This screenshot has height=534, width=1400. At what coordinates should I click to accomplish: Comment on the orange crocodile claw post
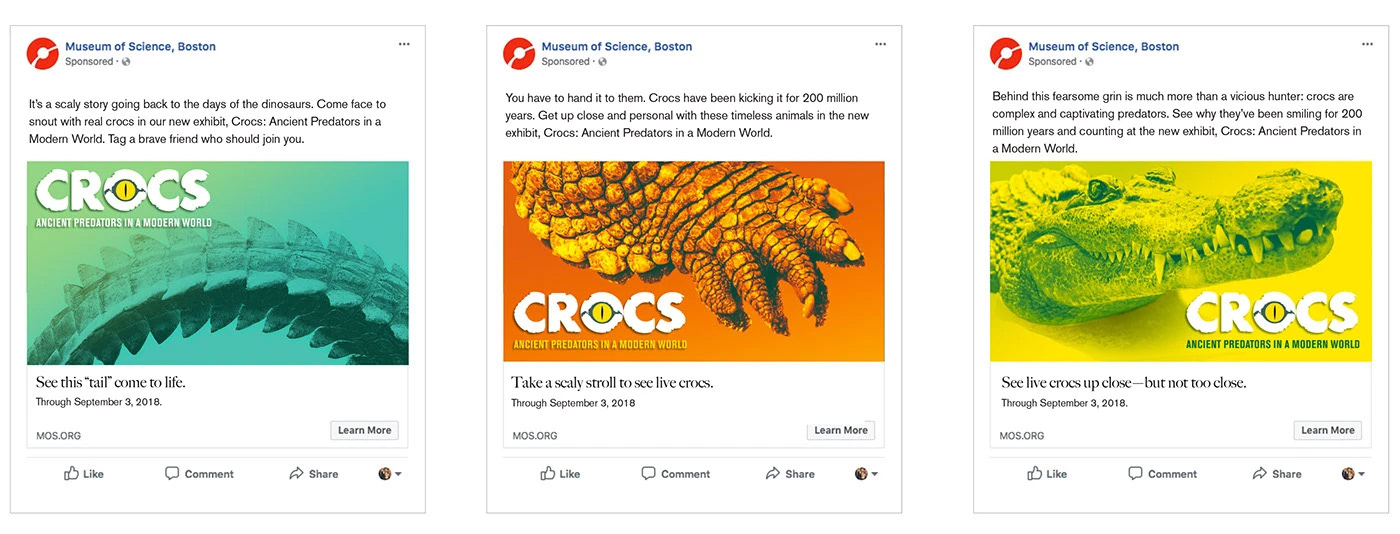(675, 474)
